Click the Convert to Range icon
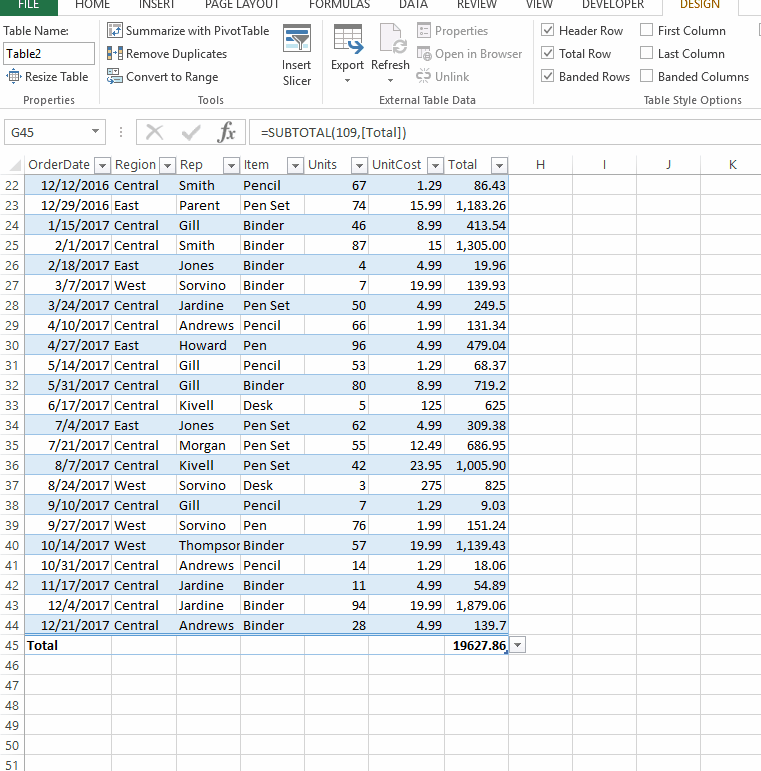The width and height of the screenshot is (761, 771). coord(115,76)
